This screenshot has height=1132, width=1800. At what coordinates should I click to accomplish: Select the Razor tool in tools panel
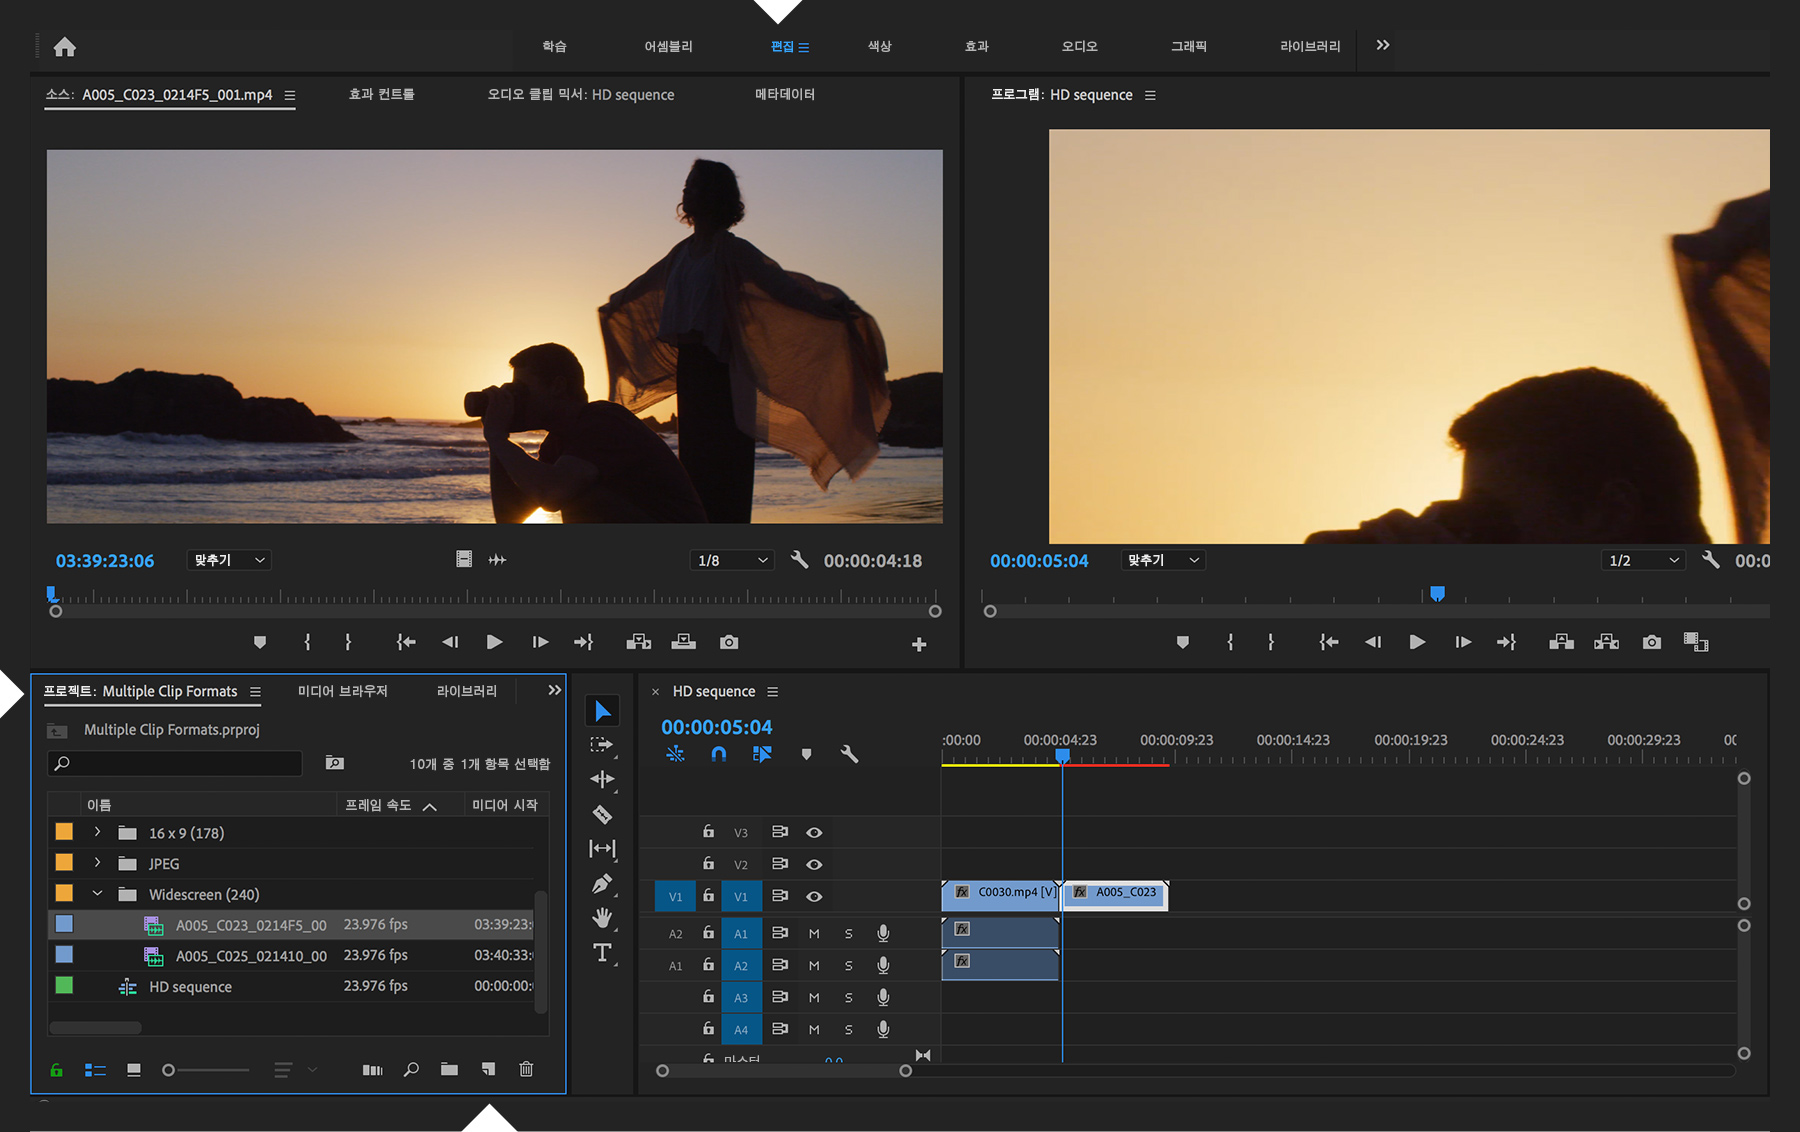[x=602, y=814]
